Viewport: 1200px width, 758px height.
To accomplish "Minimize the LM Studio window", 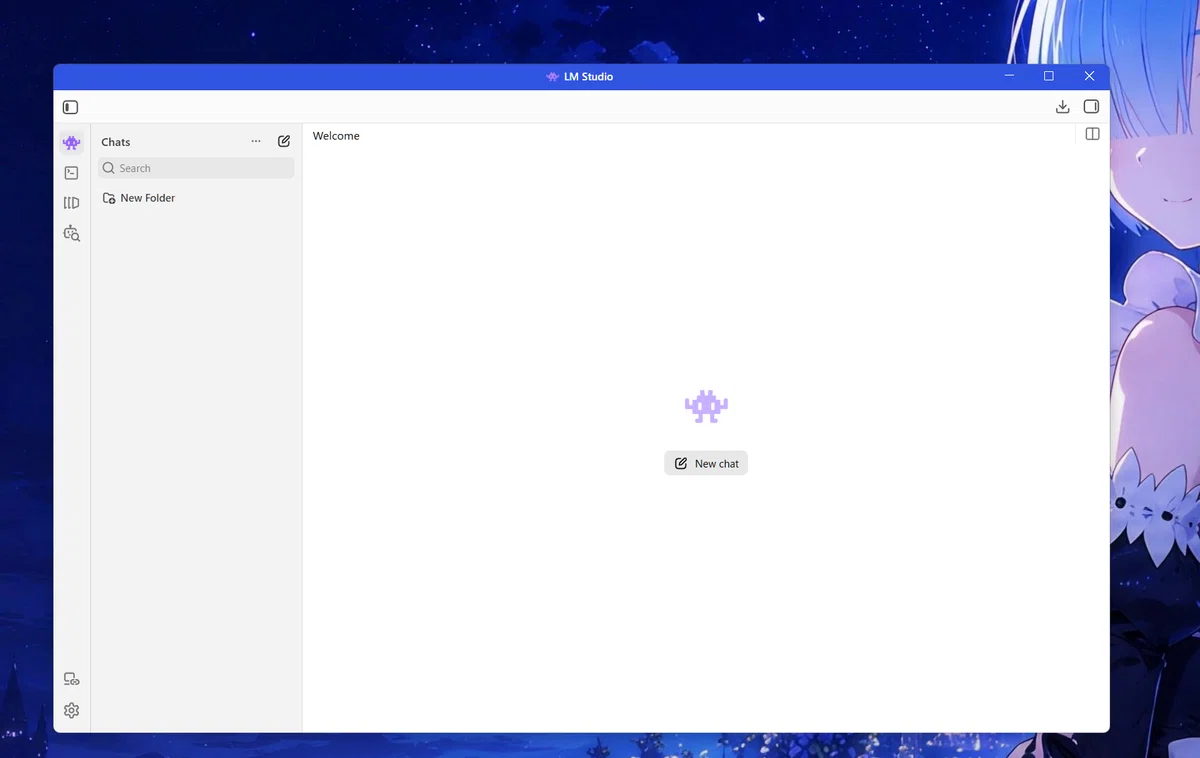I will pyautogui.click(x=1009, y=76).
